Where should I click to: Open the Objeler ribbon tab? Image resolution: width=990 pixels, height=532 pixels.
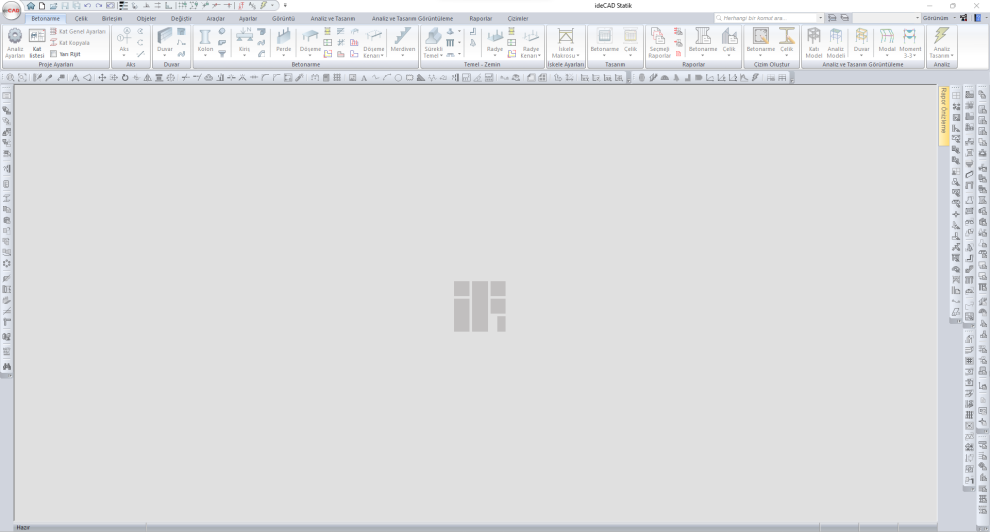coord(146,18)
